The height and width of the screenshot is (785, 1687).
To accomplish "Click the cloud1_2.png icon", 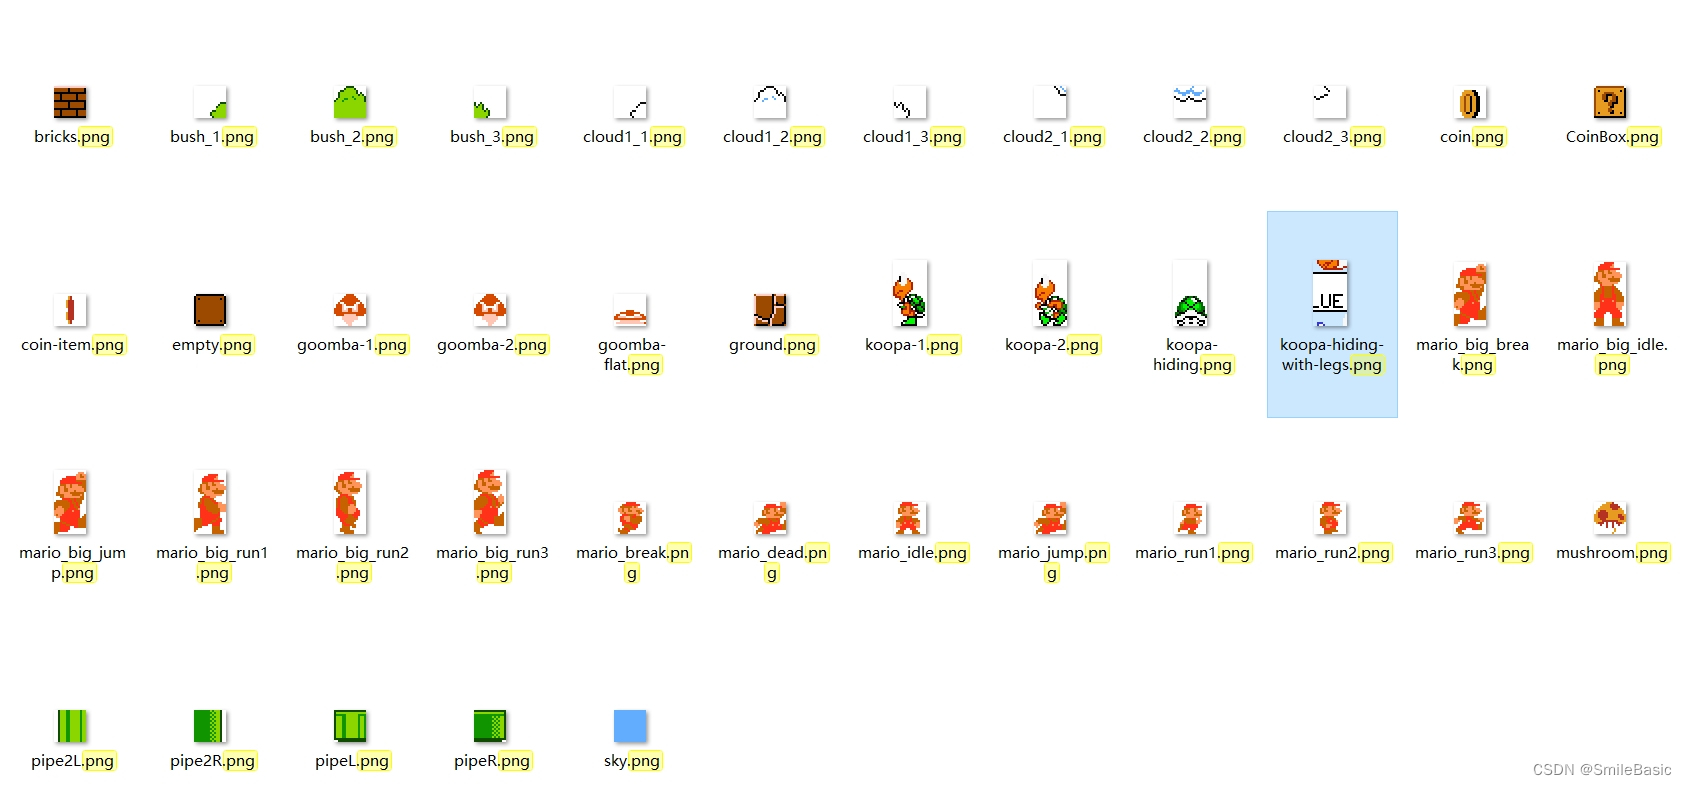I will click(770, 102).
